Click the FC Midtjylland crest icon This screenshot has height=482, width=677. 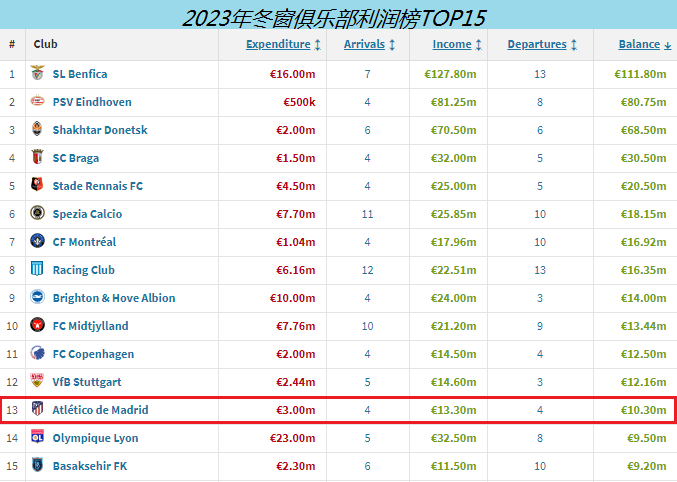point(38,326)
